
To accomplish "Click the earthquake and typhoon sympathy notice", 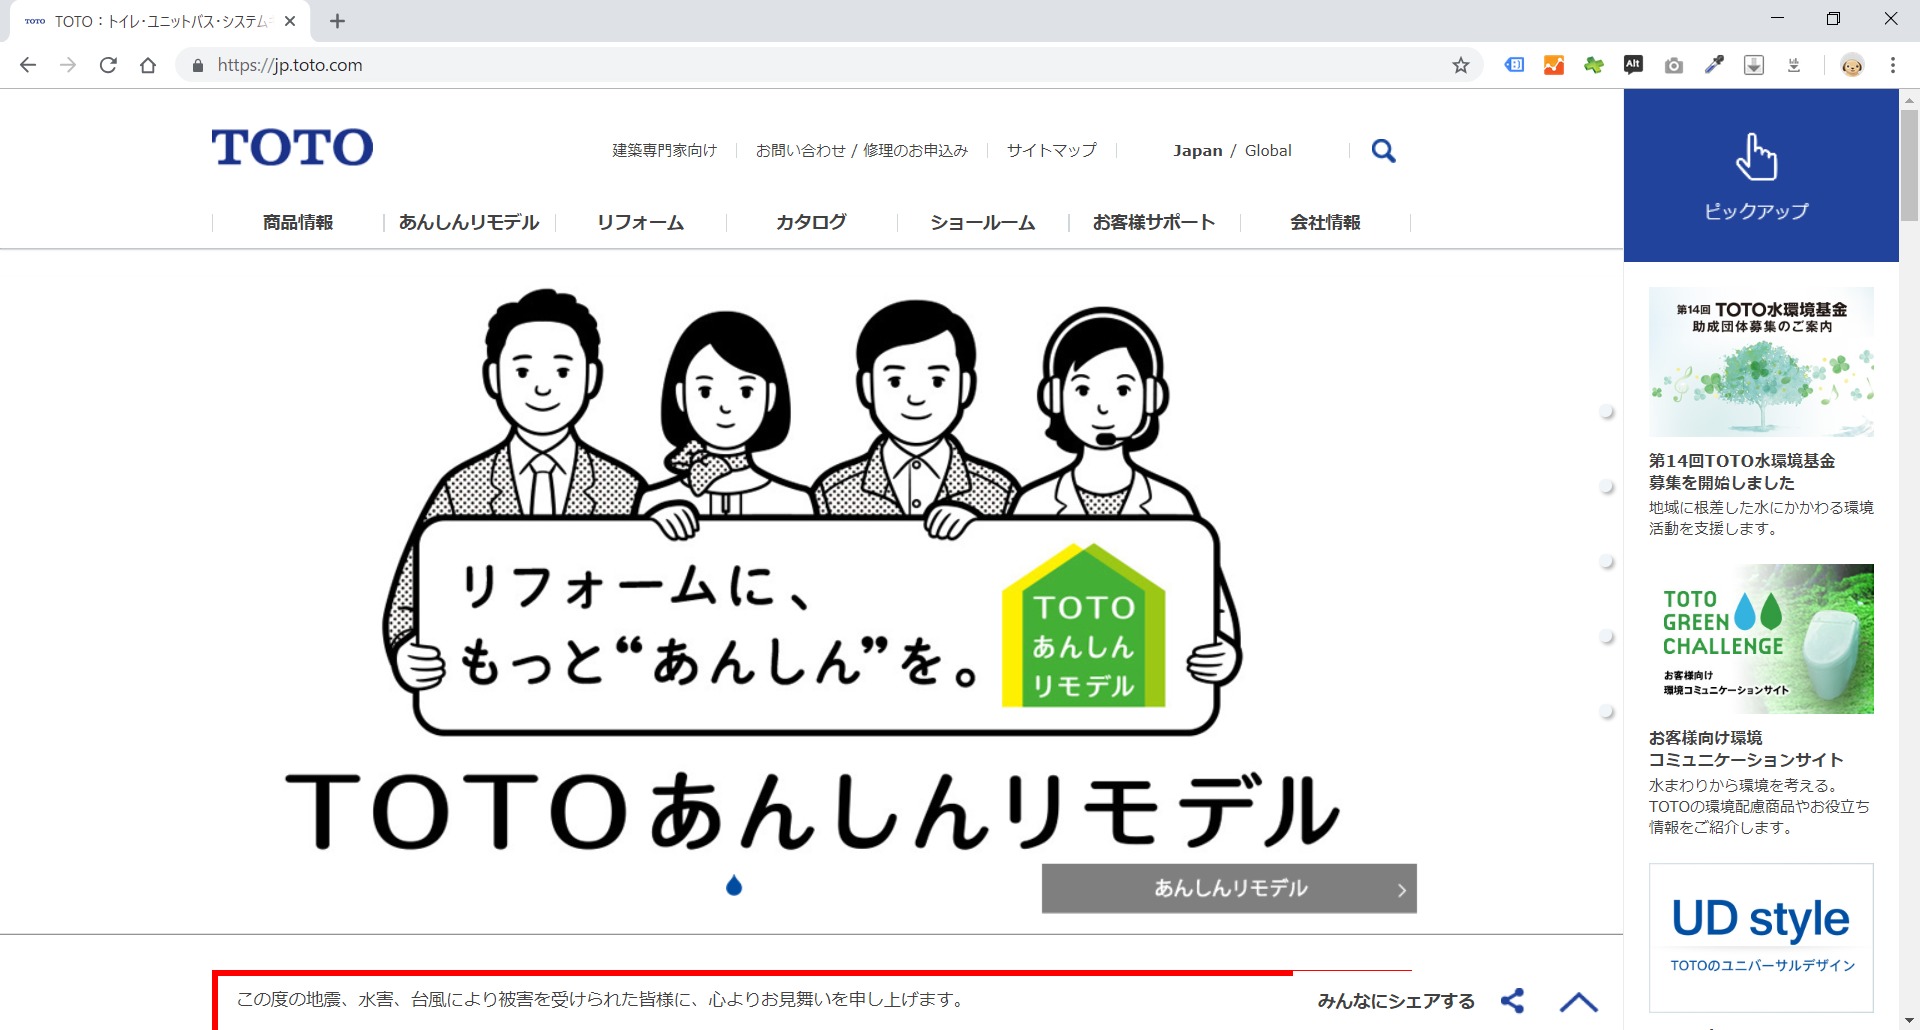I will point(600,999).
